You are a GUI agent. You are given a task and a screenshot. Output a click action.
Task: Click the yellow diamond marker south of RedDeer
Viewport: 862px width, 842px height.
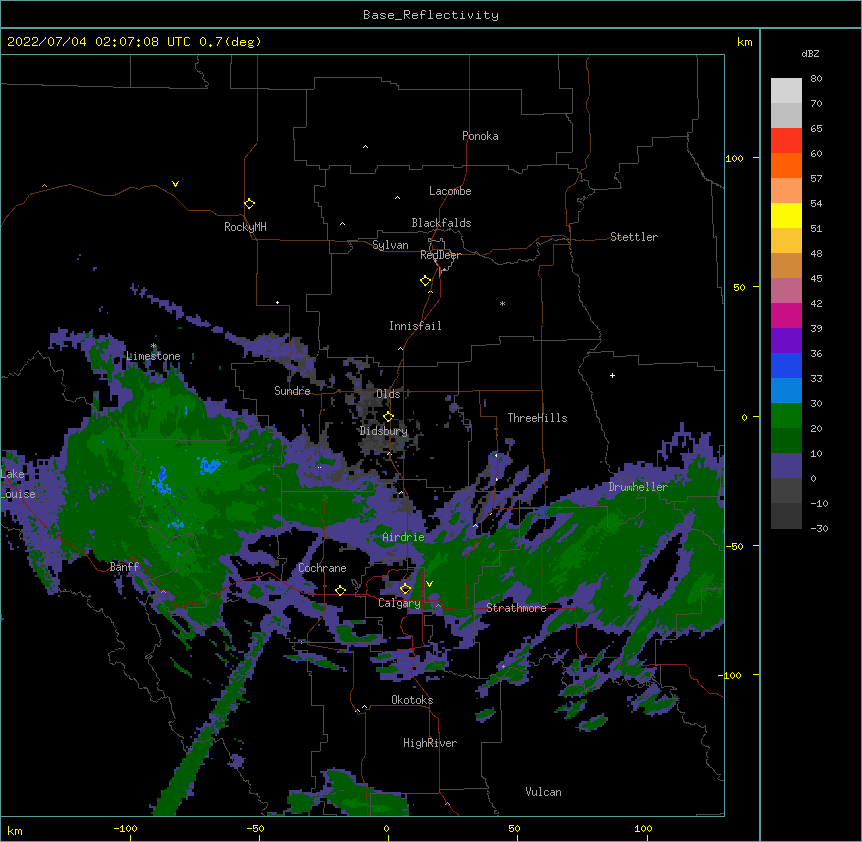(425, 281)
